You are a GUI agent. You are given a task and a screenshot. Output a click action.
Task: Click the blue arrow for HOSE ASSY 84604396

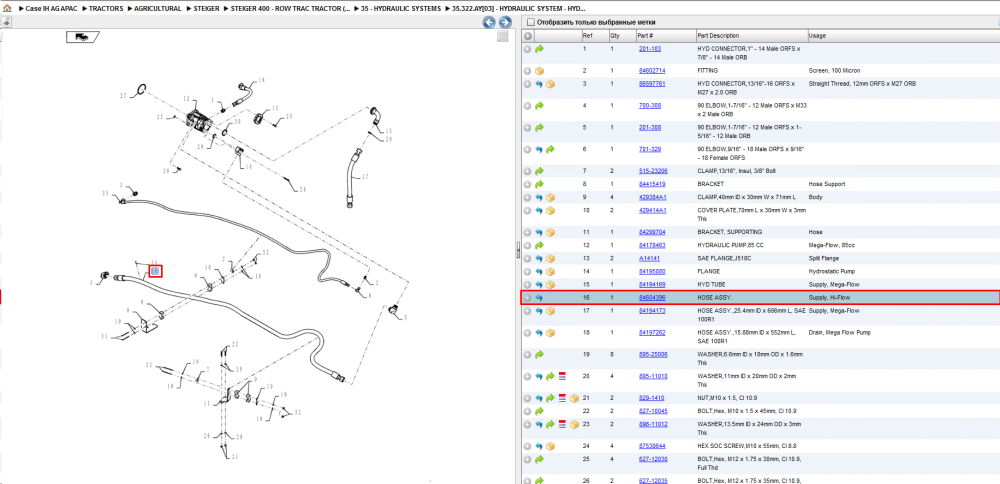tap(539, 298)
